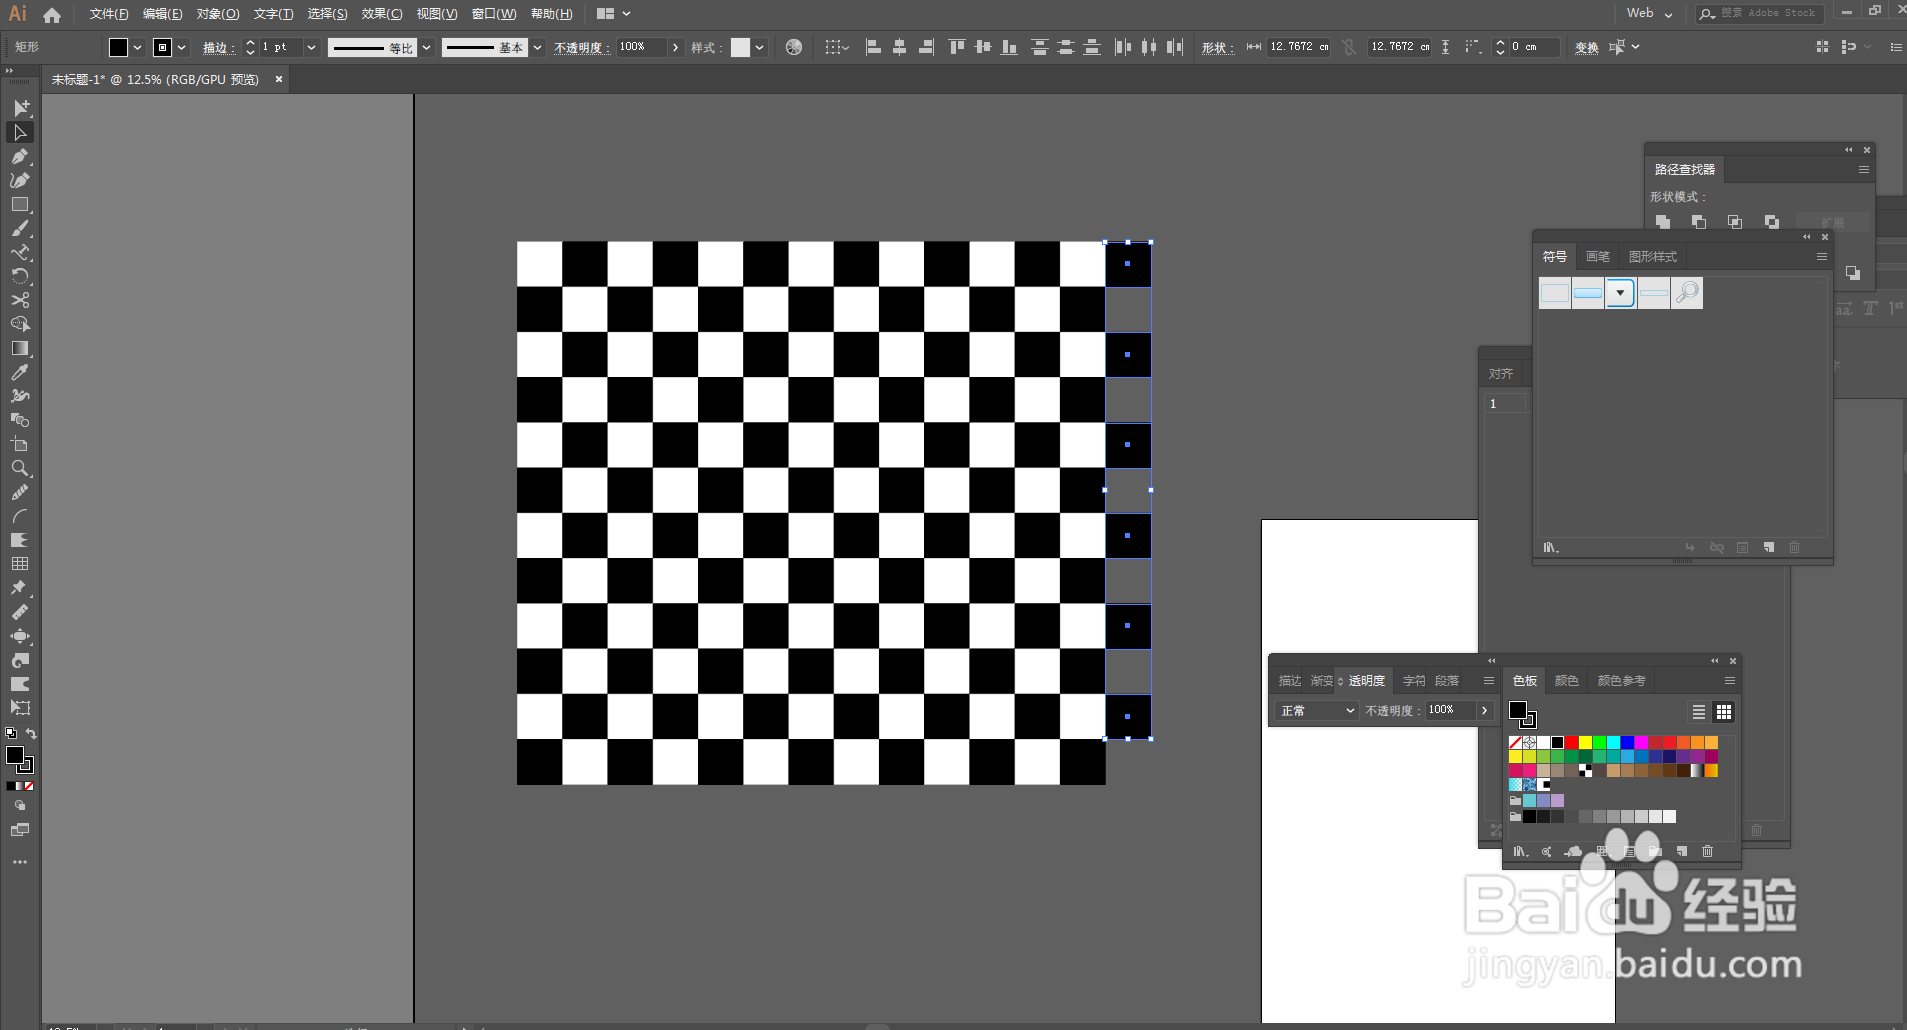Open the 等比 width profile dropdown
Image resolution: width=1907 pixels, height=1030 pixels.
[427, 47]
